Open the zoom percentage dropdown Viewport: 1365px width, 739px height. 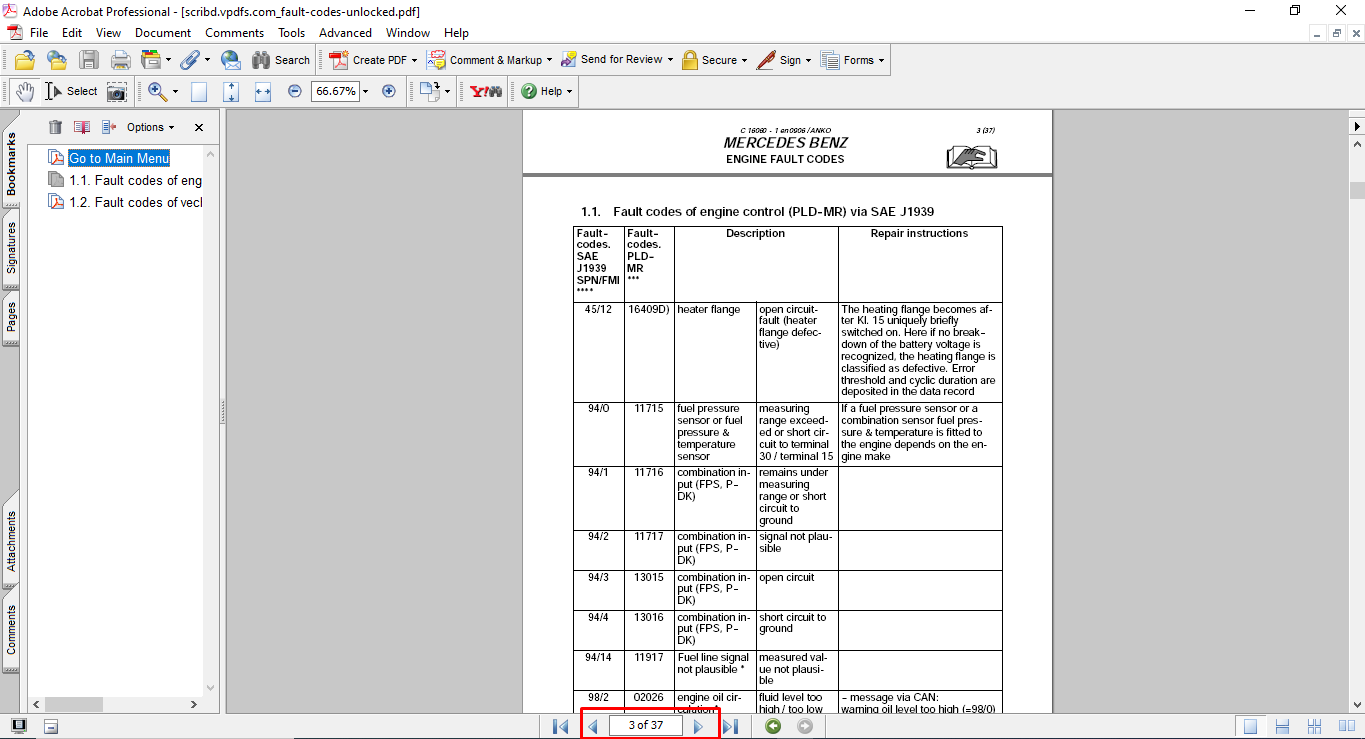point(366,91)
